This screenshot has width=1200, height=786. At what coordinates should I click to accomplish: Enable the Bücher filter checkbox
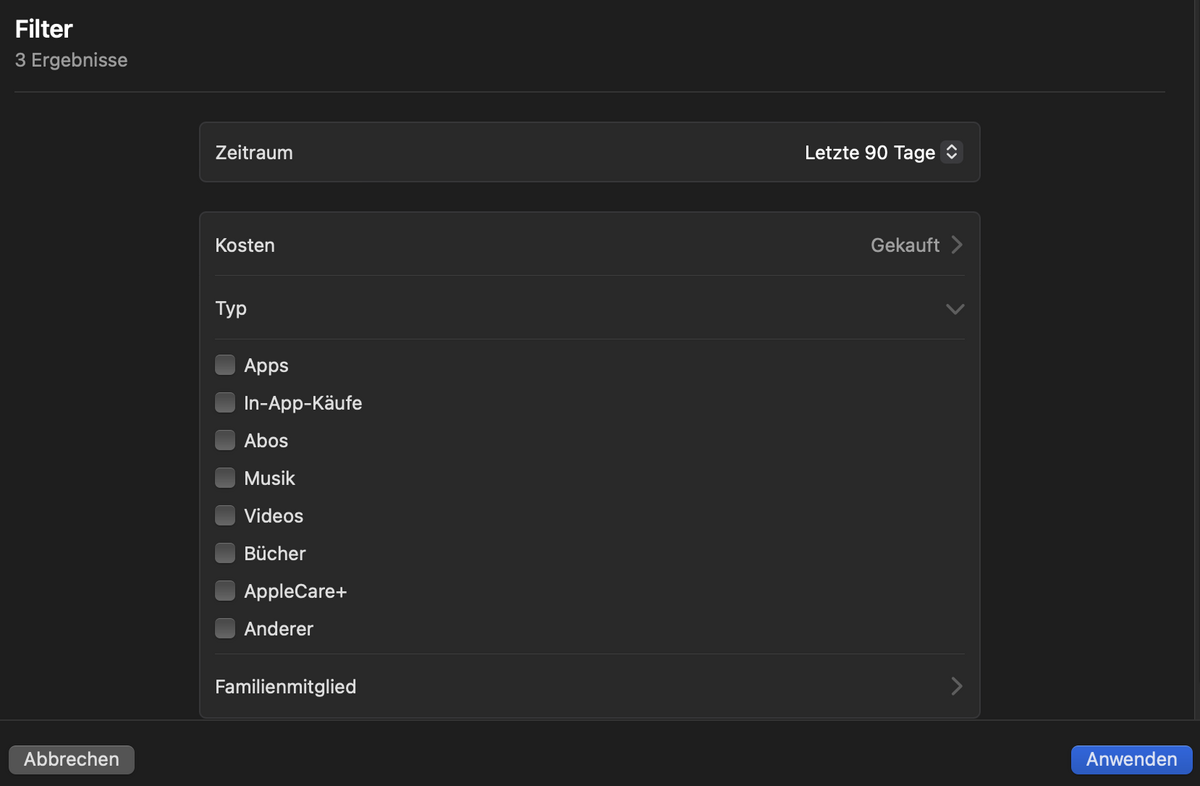click(225, 553)
